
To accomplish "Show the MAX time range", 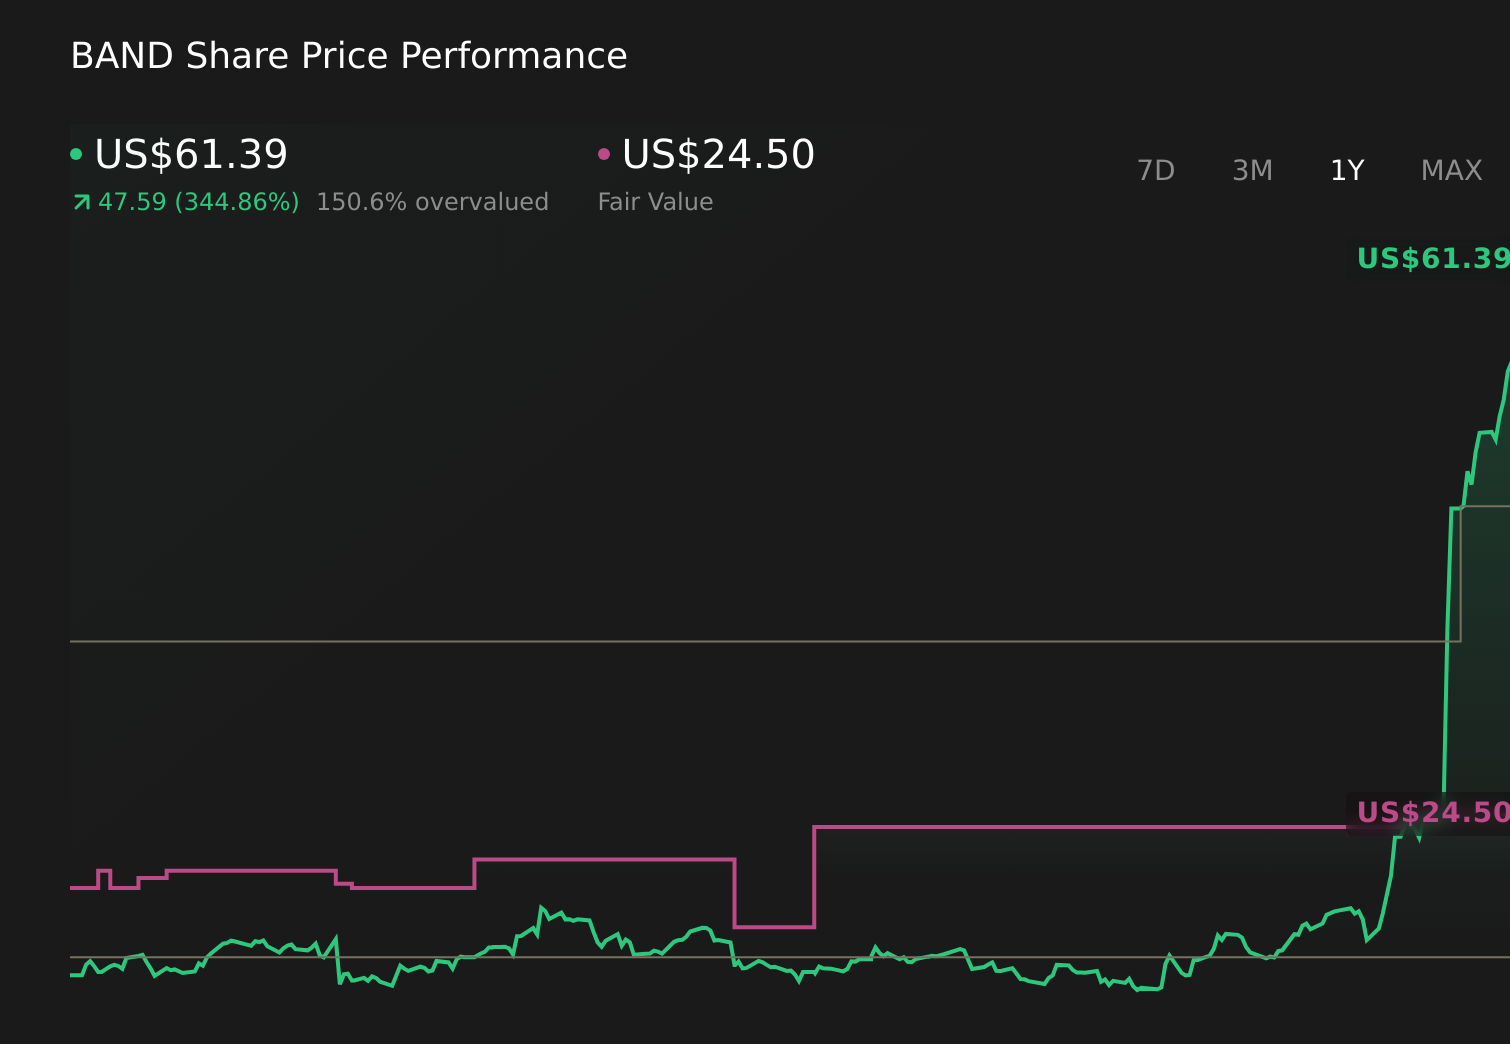I will click(1451, 171).
